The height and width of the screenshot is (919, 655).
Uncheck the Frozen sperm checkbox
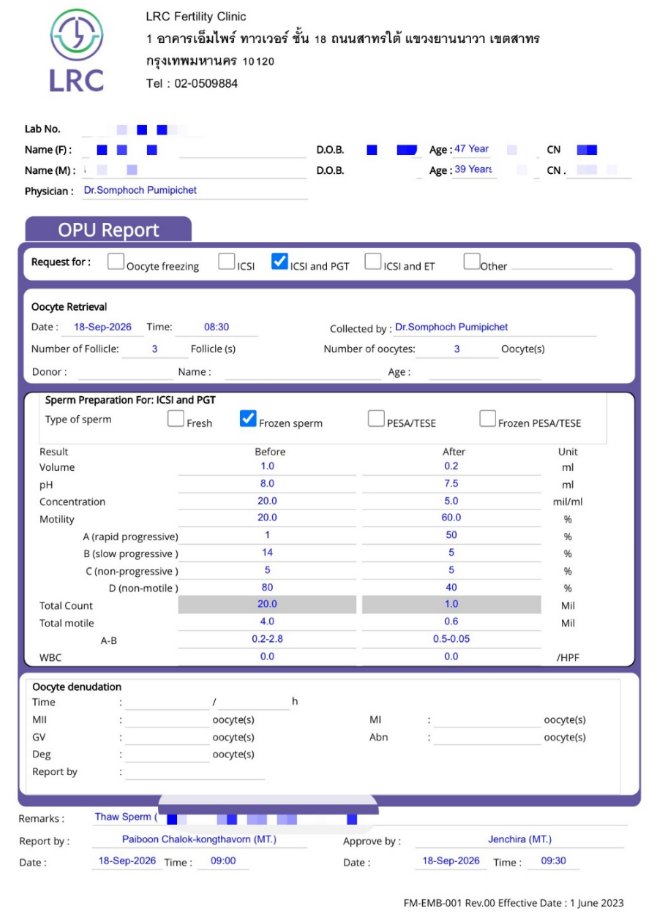click(248, 418)
